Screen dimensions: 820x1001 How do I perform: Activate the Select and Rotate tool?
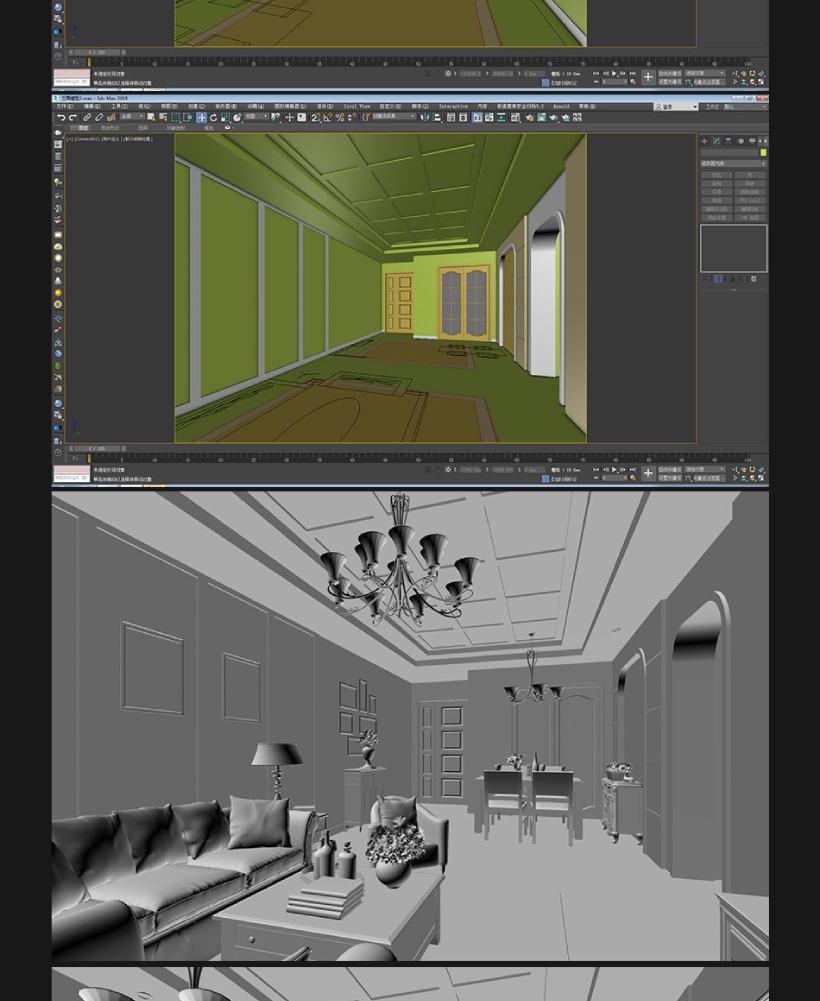pos(213,117)
